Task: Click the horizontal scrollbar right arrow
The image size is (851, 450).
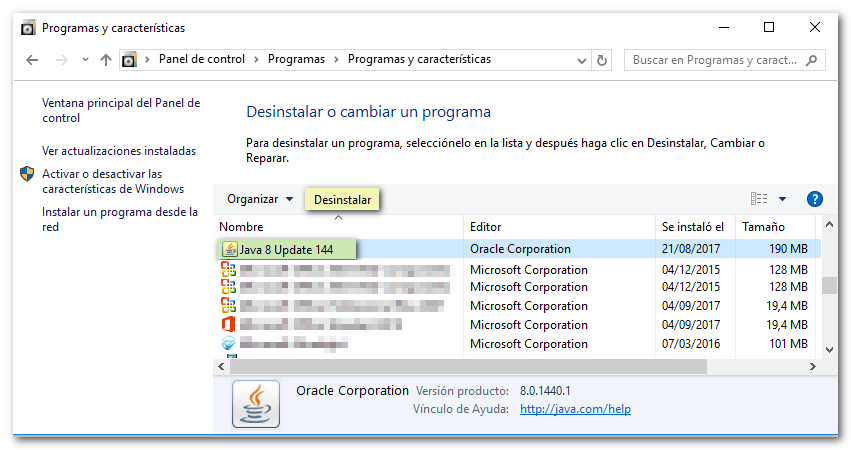Action: coord(812,366)
